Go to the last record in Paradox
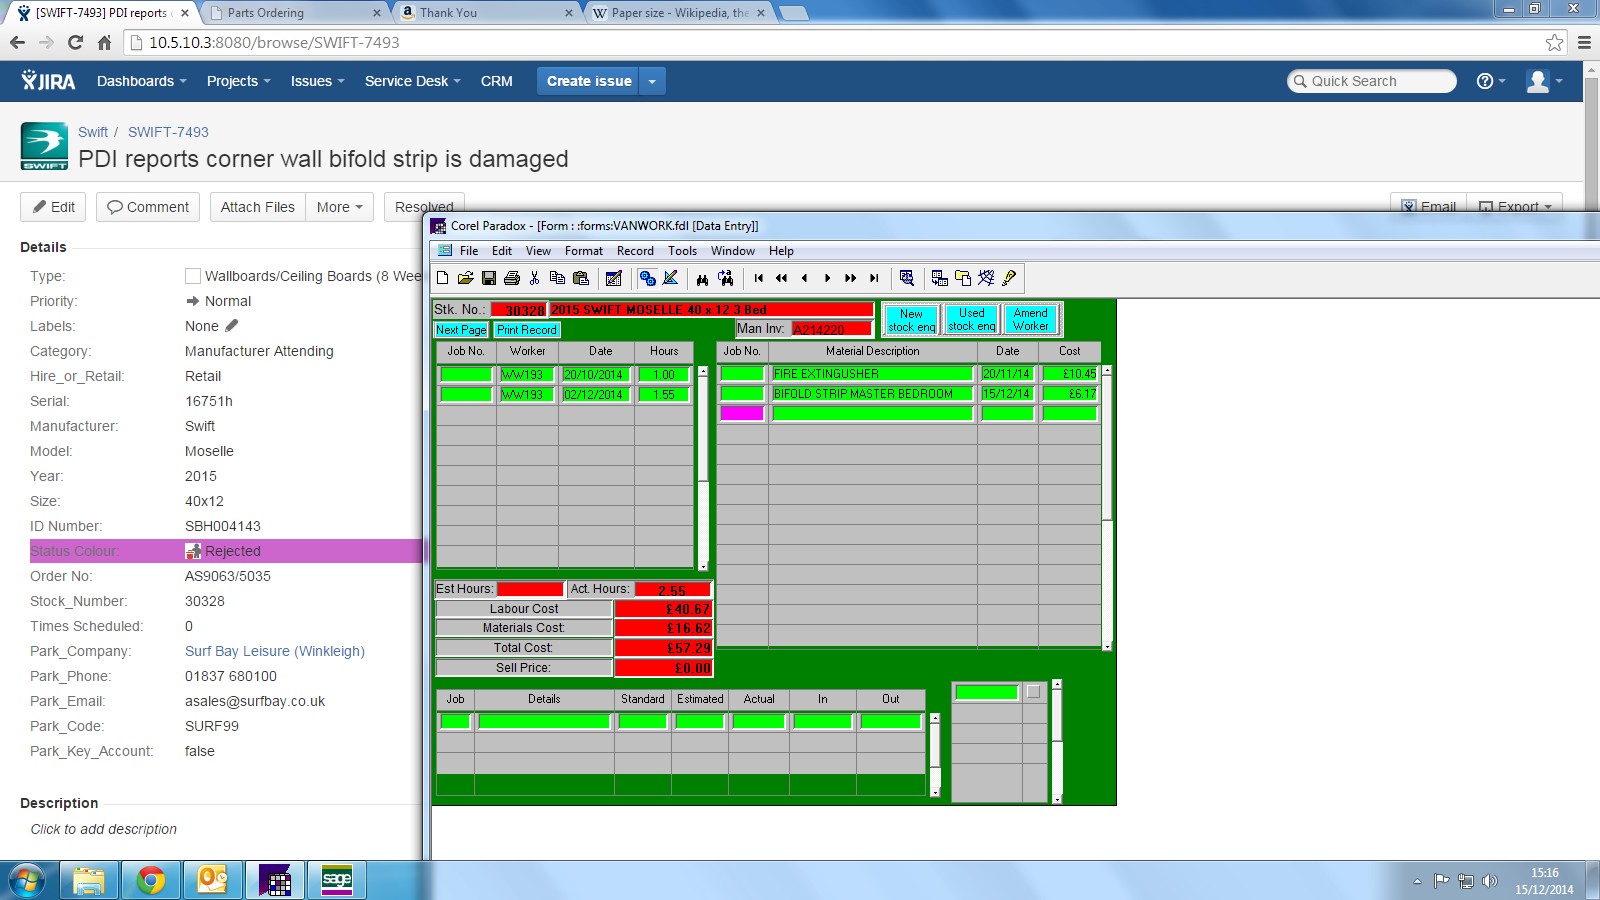This screenshot has width=1600, height=900. coord(874,278)
